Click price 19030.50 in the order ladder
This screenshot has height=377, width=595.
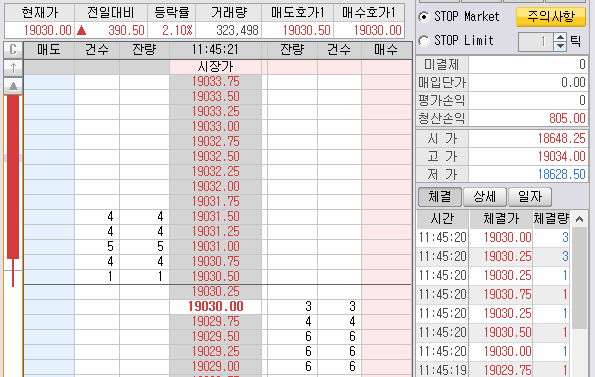[215, 276]
